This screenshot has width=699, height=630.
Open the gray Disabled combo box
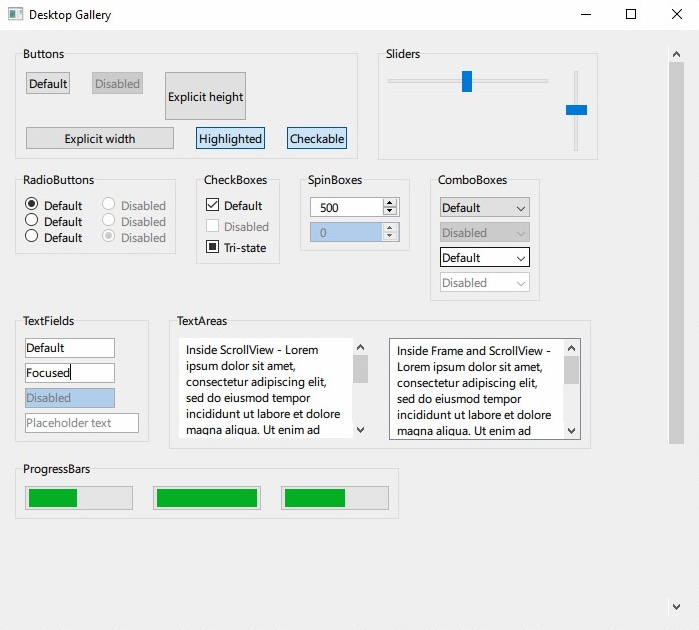point(485,232)
